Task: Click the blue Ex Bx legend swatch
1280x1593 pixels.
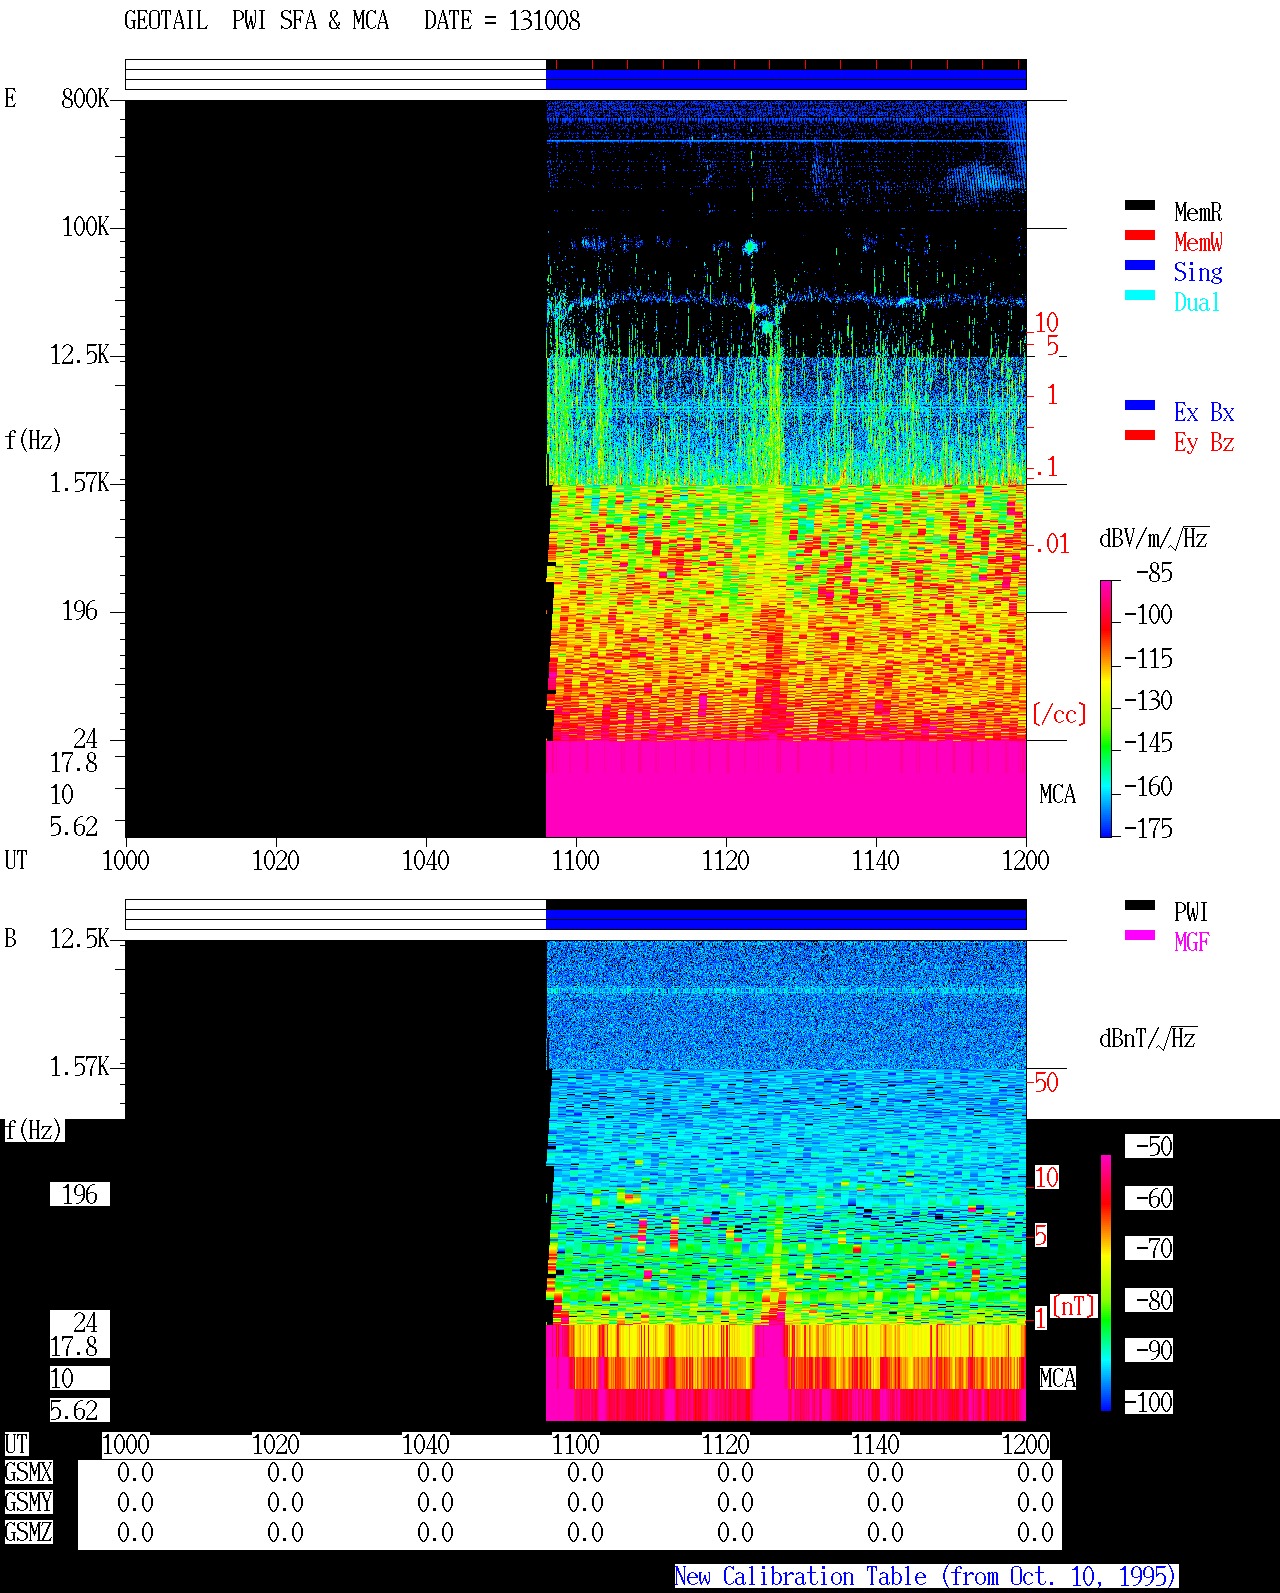Action: [1140, 406]
